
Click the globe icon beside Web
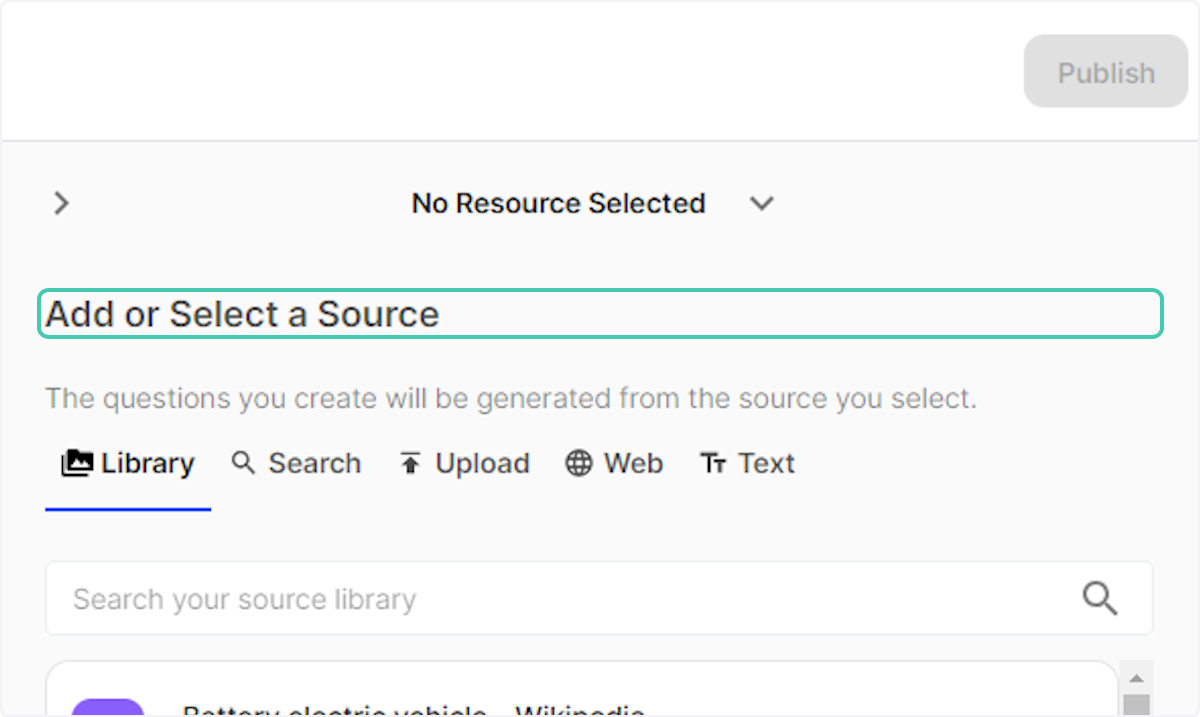coord(578,463)
